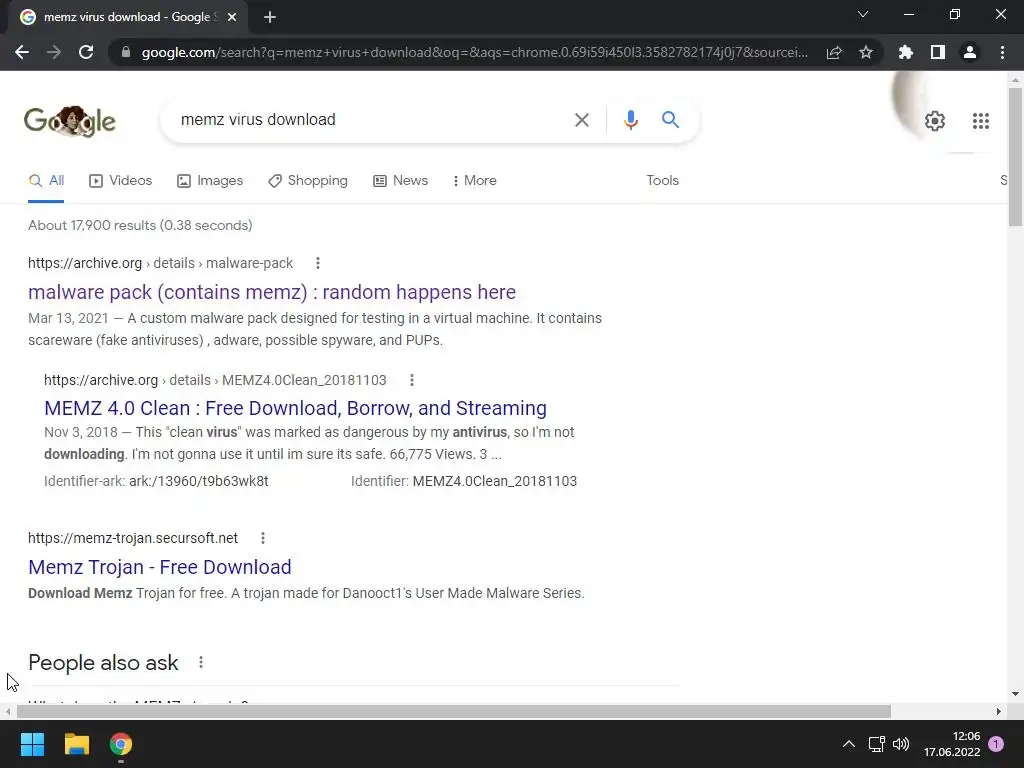This screenshot has height=768, width=1024.
Task: Open volume control tray icon
Action: (x=901, y=744)
